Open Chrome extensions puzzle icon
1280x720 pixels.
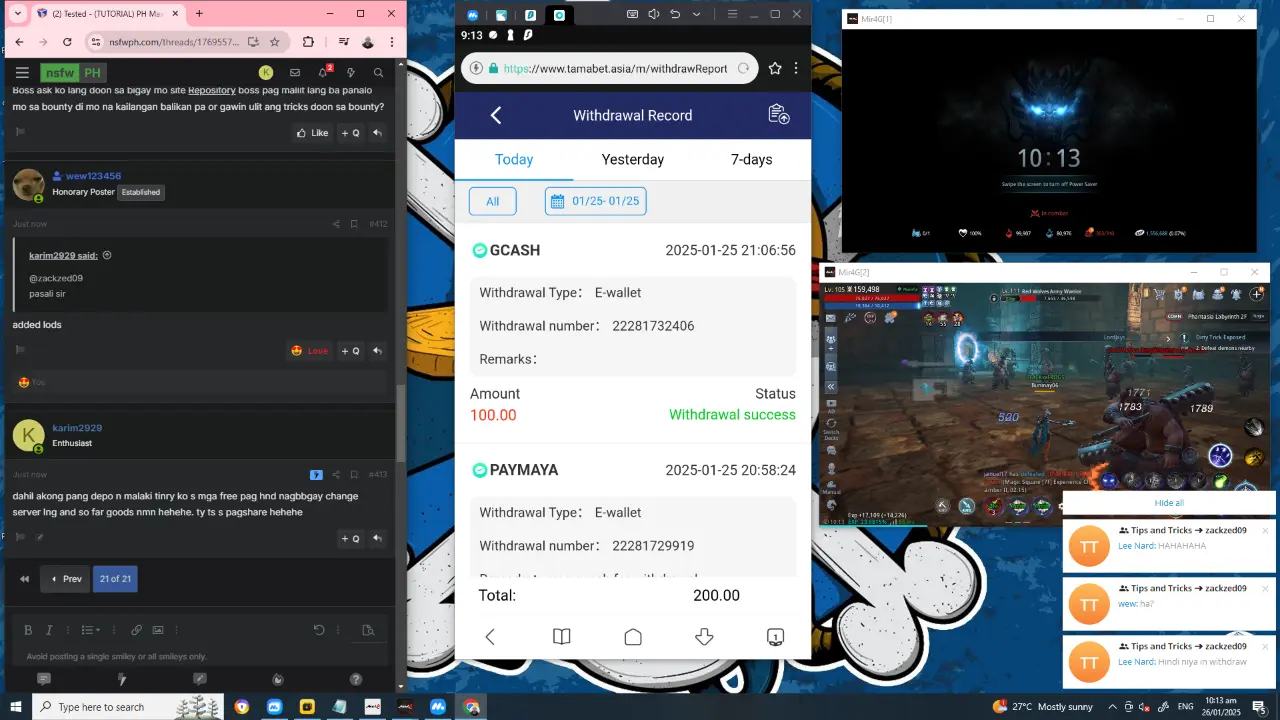click(x=308, y=42)
